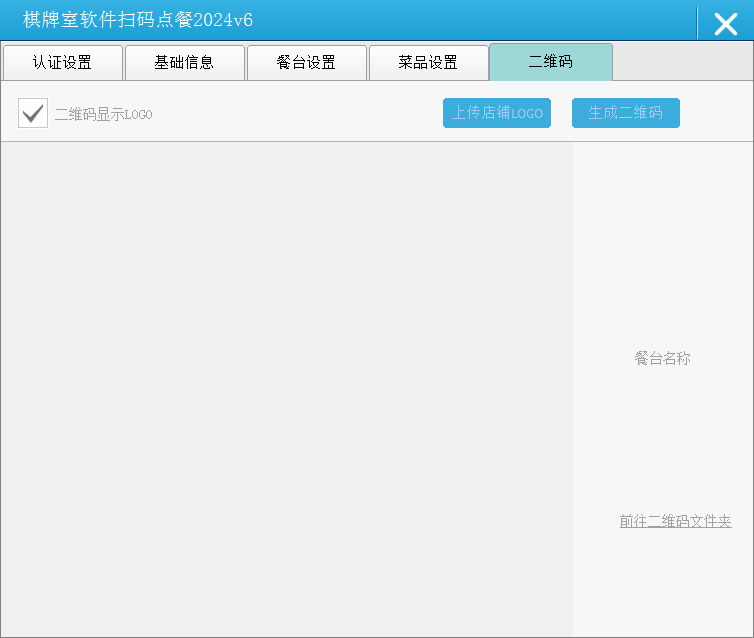Open the 基础信息 tab
Screen dimensions: 754x638
184,62
